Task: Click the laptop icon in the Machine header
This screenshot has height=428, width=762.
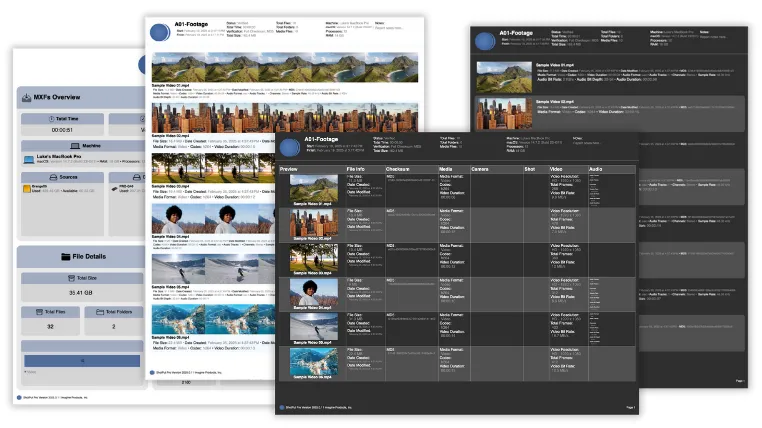Action: (x=75, y=146)
